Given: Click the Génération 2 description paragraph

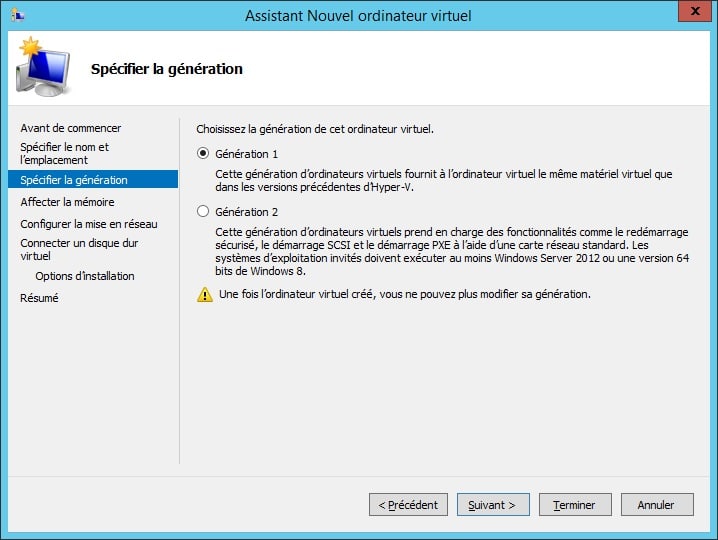Looking at the screenshot, I should pos(452,251).
